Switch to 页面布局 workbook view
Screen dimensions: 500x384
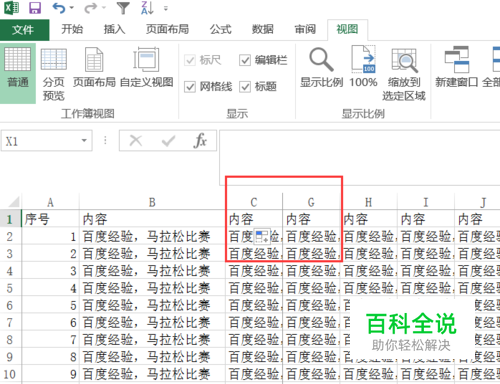click(x=94, y=68)
